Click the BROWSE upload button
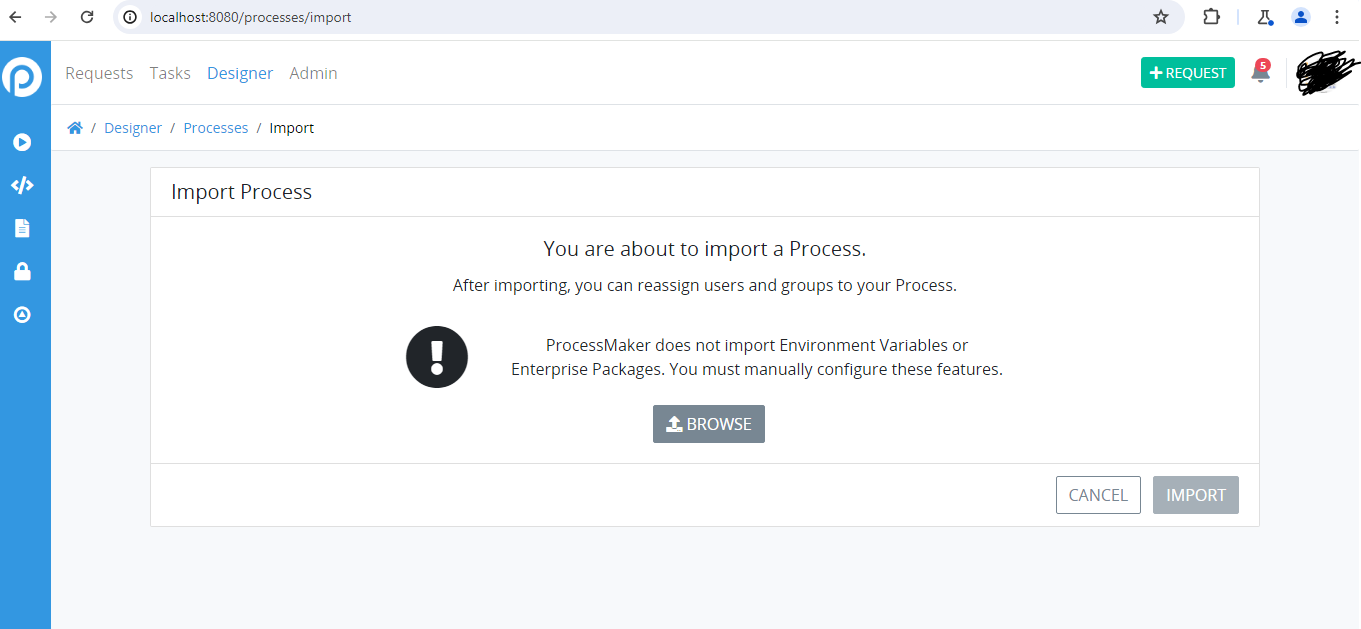The height and width of the screenshot is (629, 1361). (709, 424)
